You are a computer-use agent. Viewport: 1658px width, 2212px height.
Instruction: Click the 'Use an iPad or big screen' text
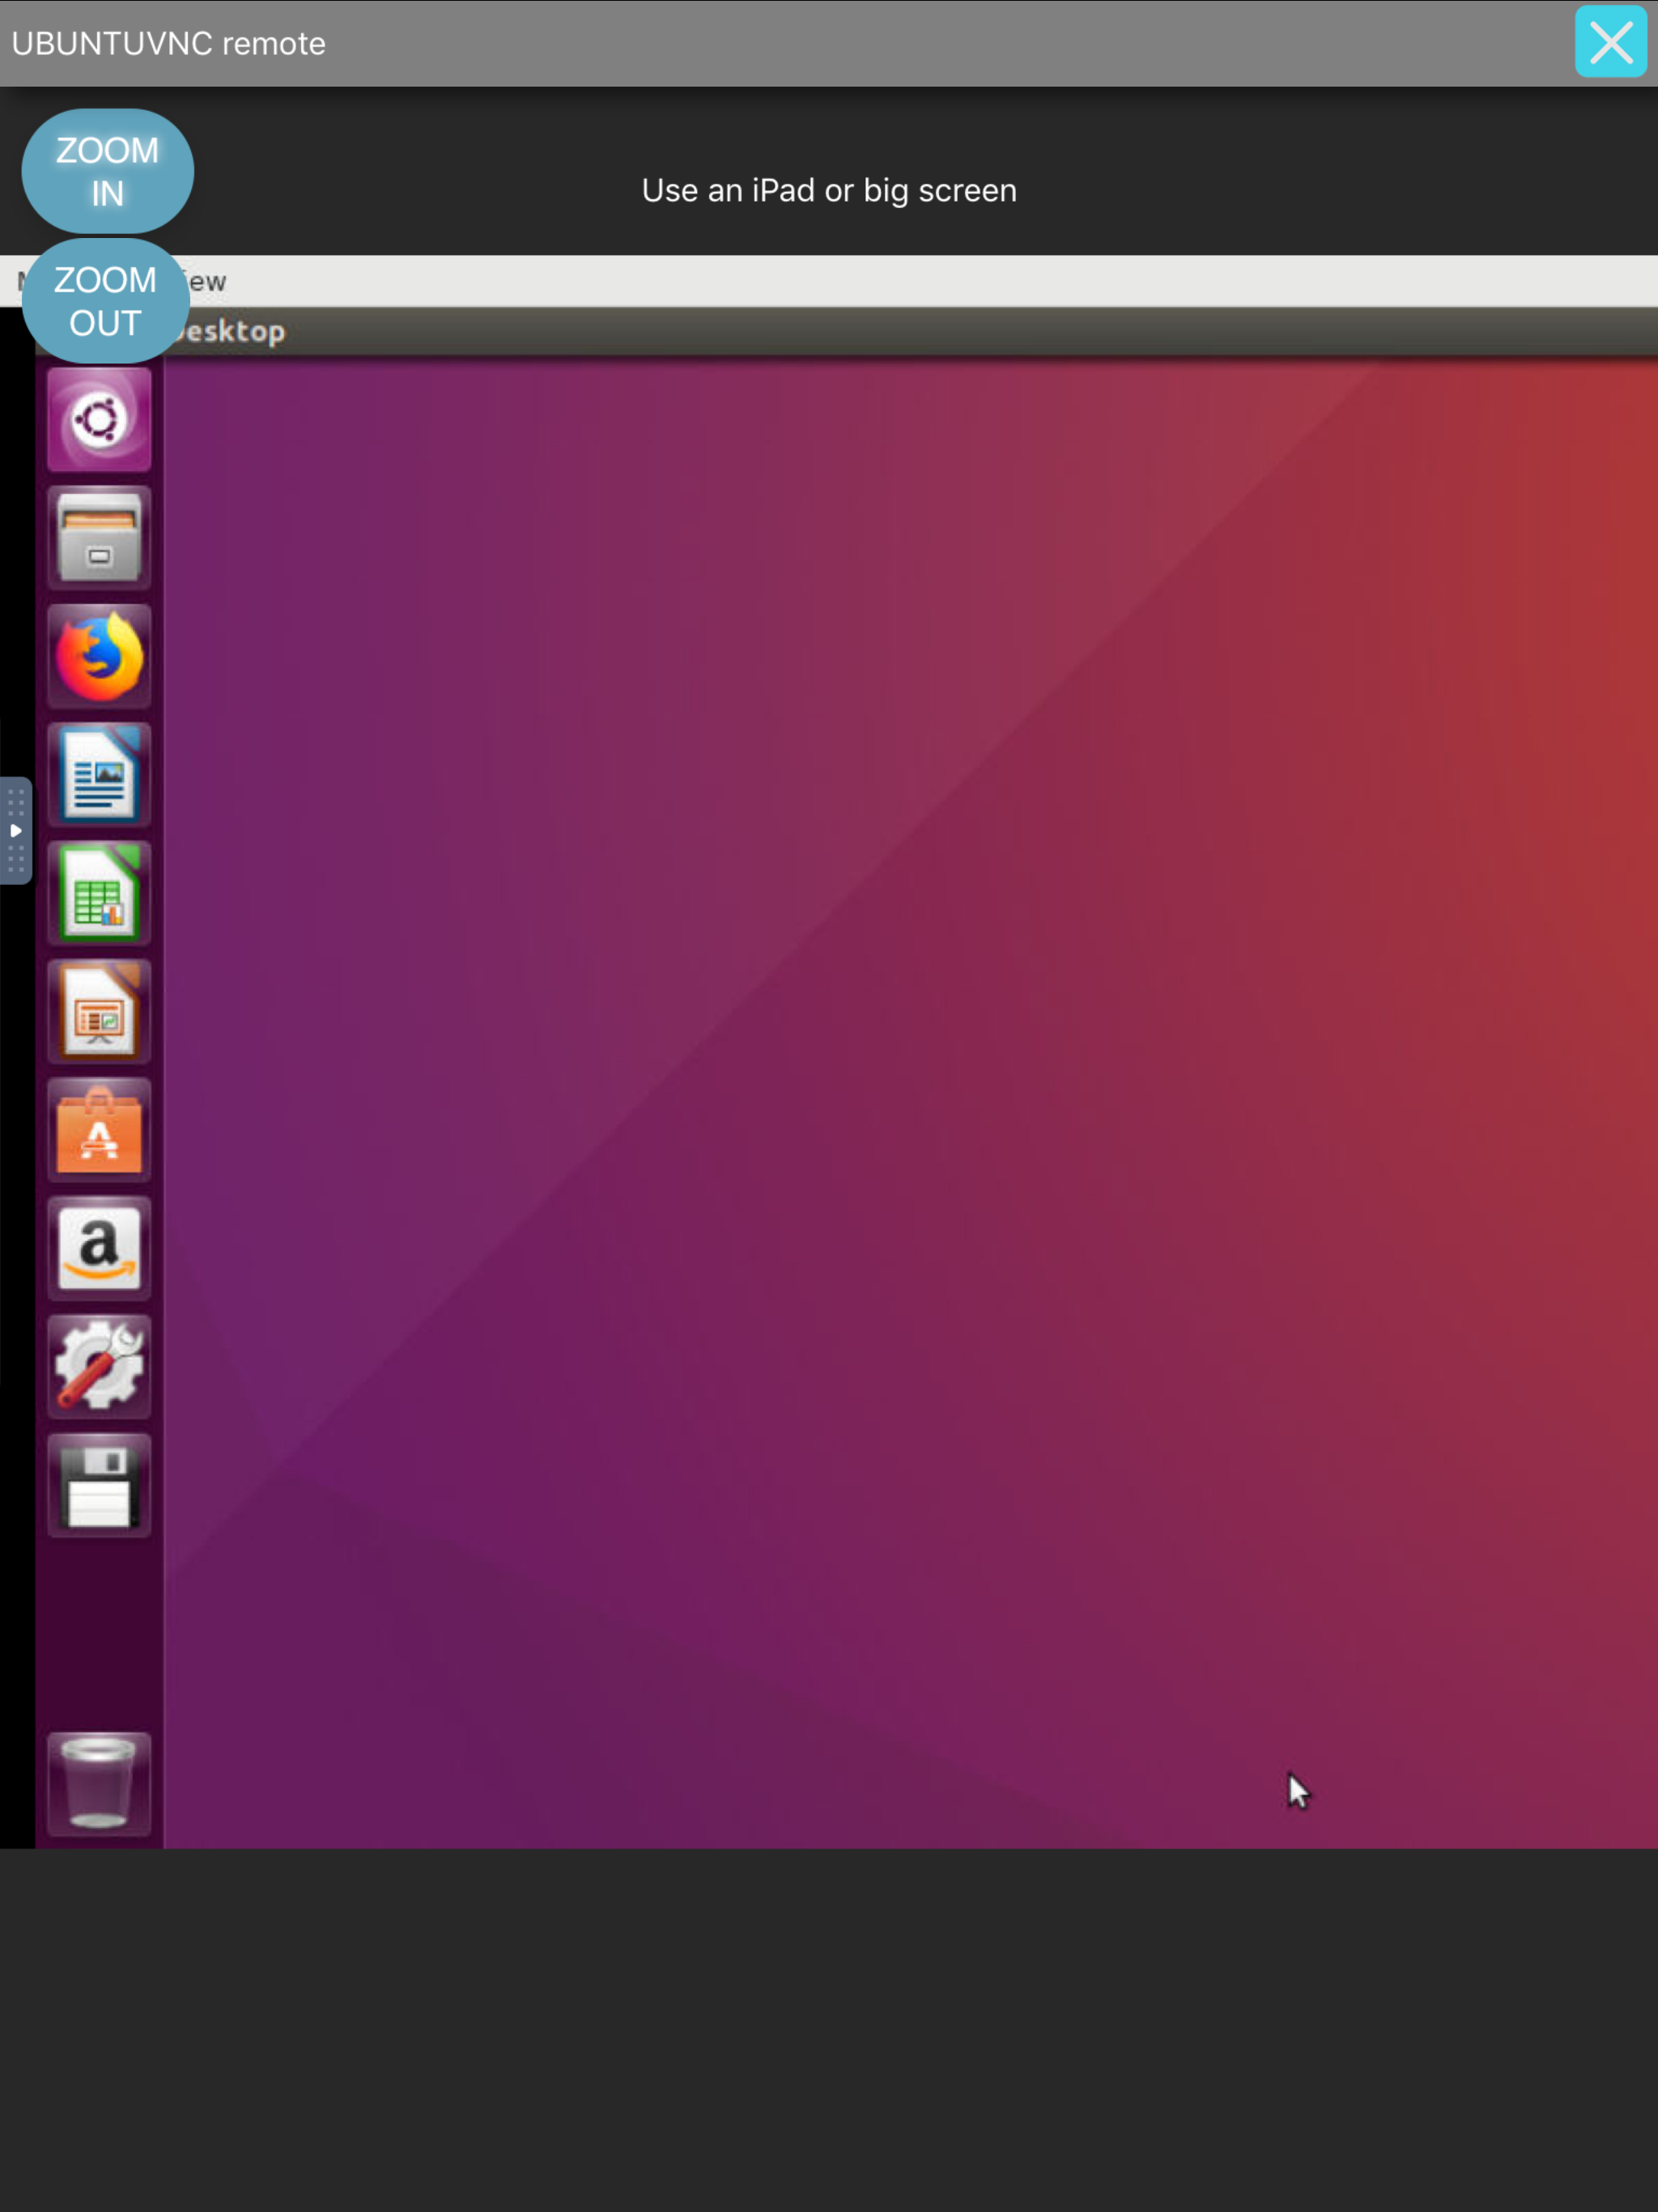(x=829, y=191)
